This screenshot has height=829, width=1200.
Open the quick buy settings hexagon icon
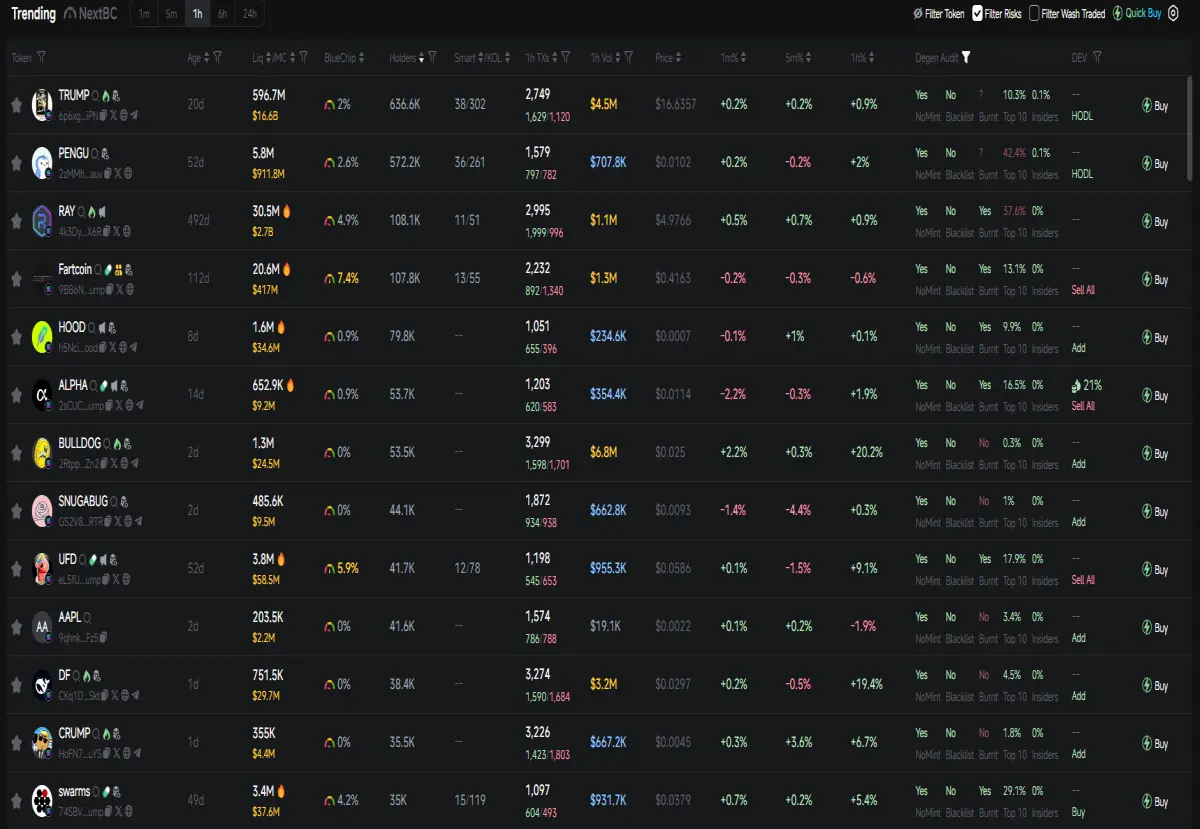click(1173, 14)
